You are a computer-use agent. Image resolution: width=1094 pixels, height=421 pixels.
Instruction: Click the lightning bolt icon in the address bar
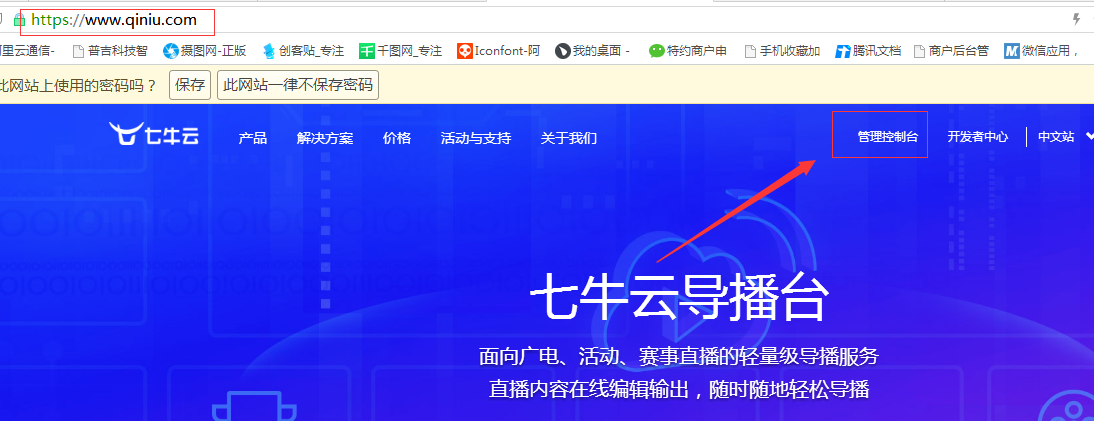1076,20
